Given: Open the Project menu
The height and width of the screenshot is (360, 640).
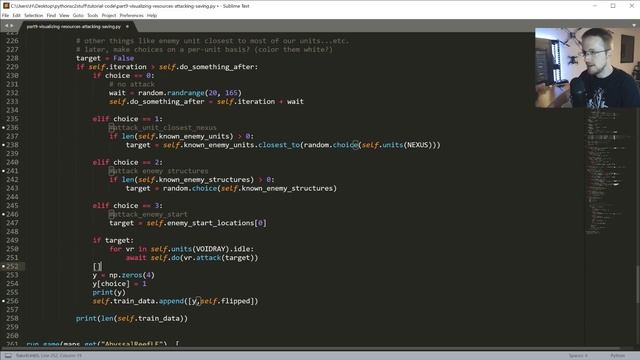Looking at the screenshot, I should point(109,16).
